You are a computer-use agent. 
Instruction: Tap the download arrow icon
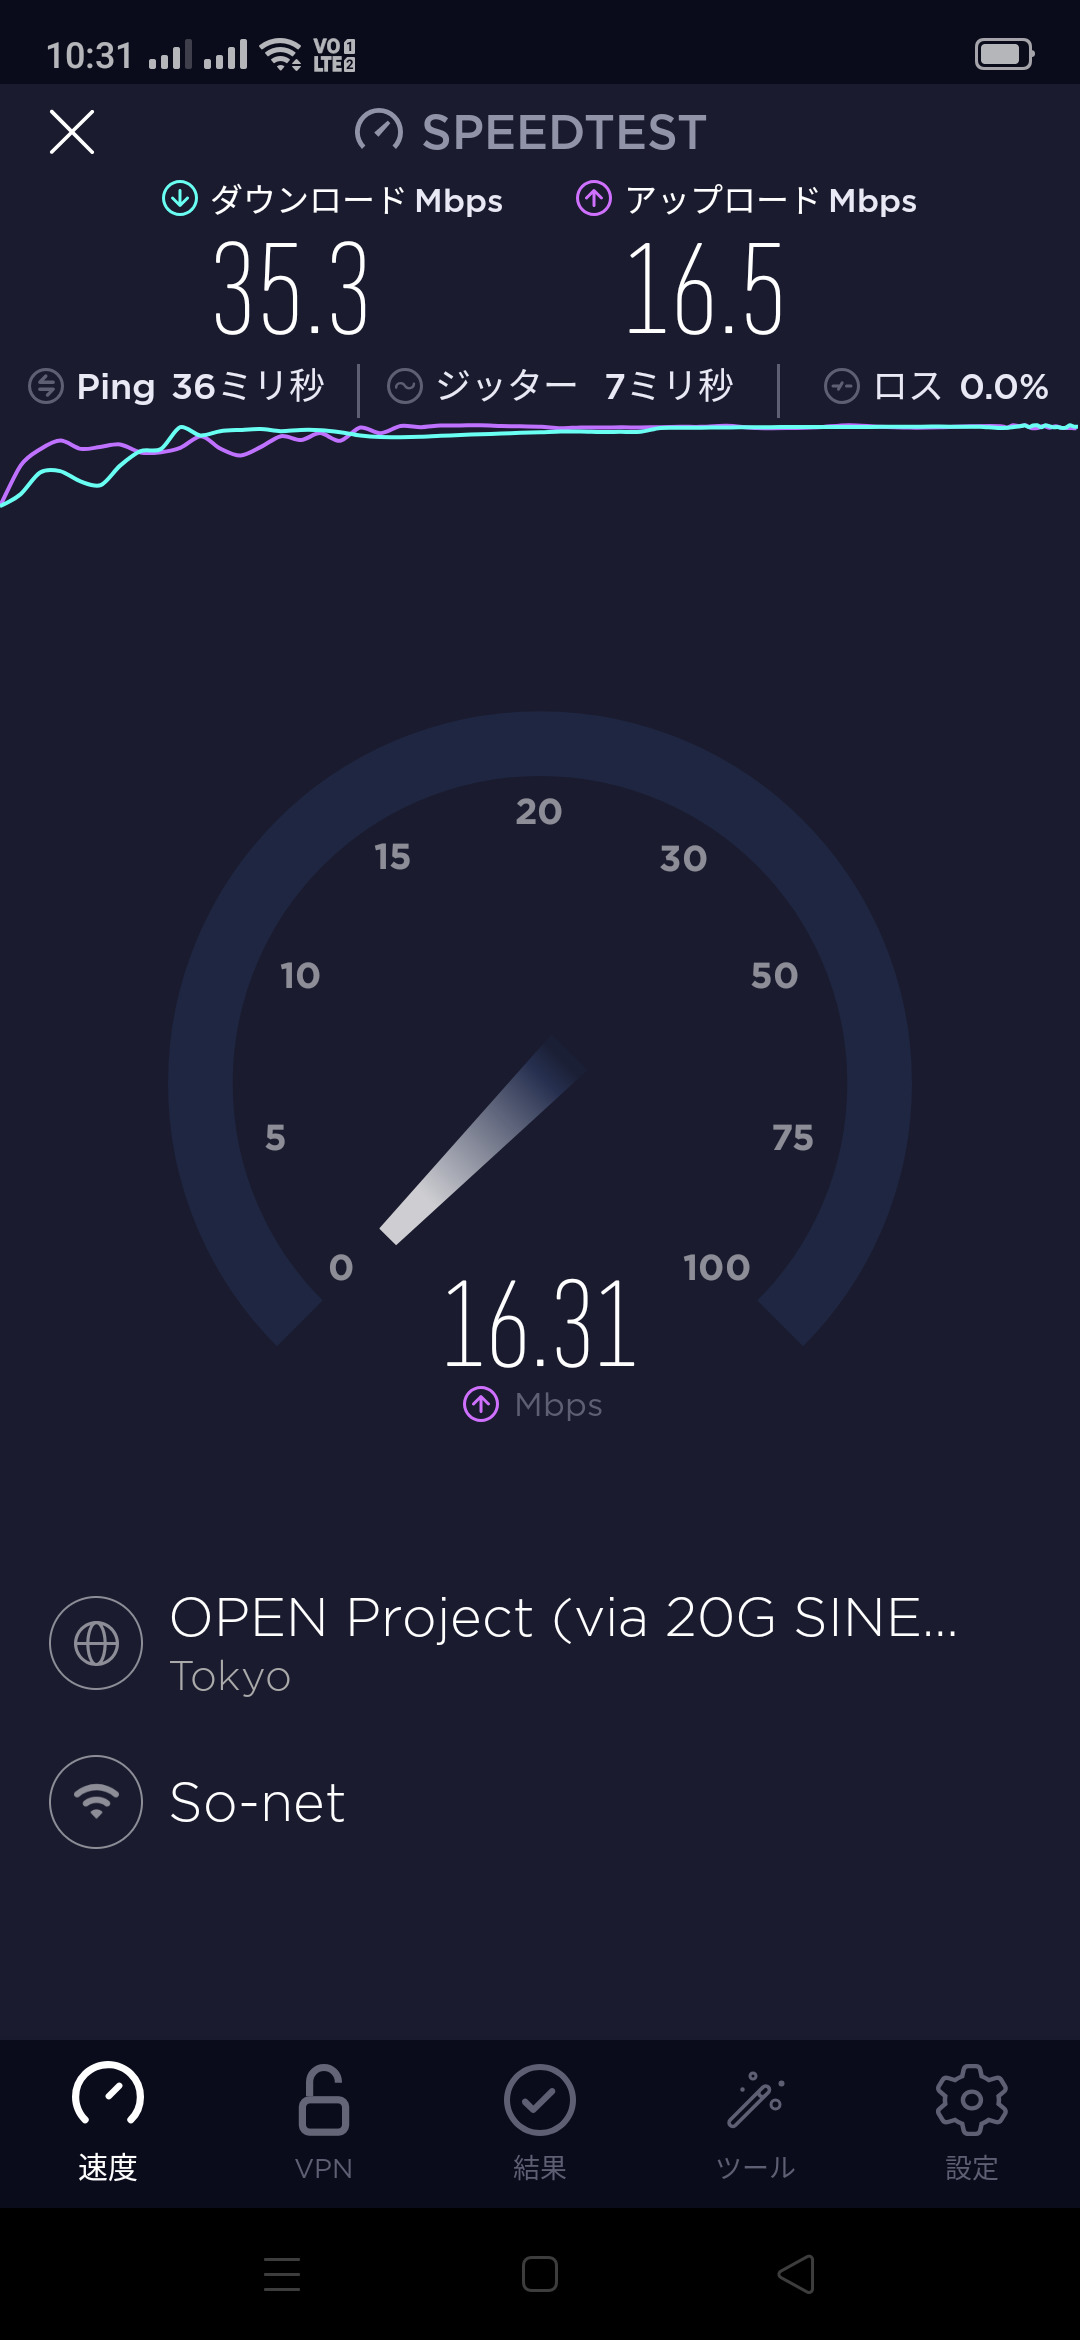(180, 198)
